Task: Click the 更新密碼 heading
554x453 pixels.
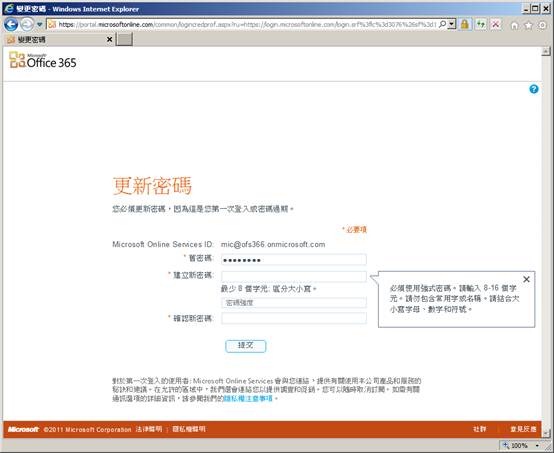Action: [152, 186]
